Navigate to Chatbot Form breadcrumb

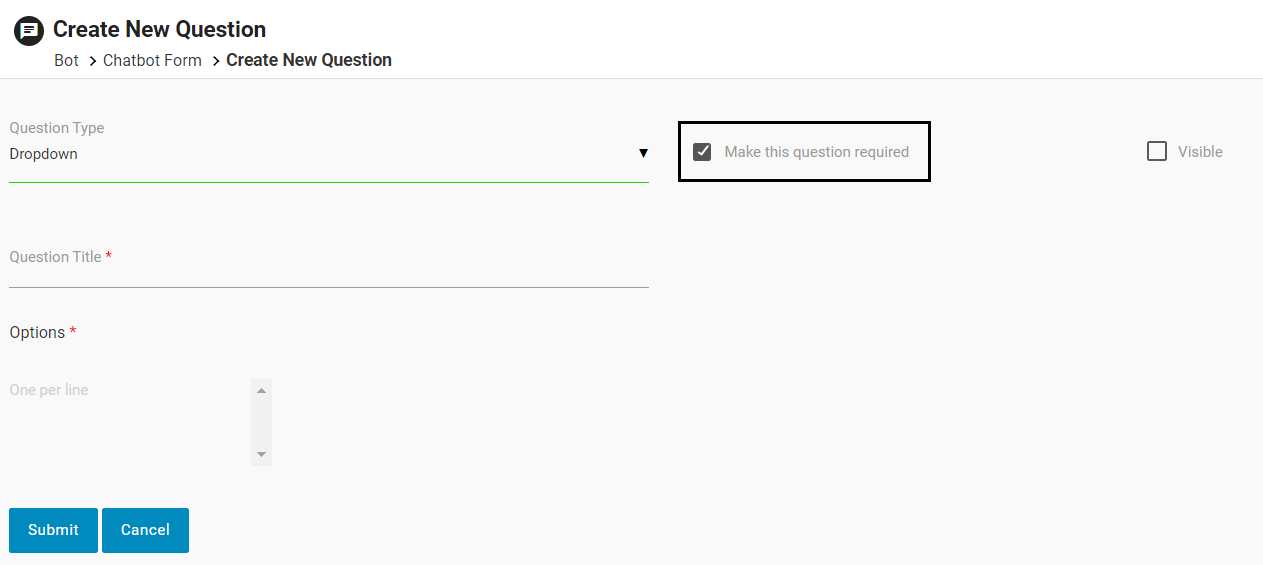point(152,61)
